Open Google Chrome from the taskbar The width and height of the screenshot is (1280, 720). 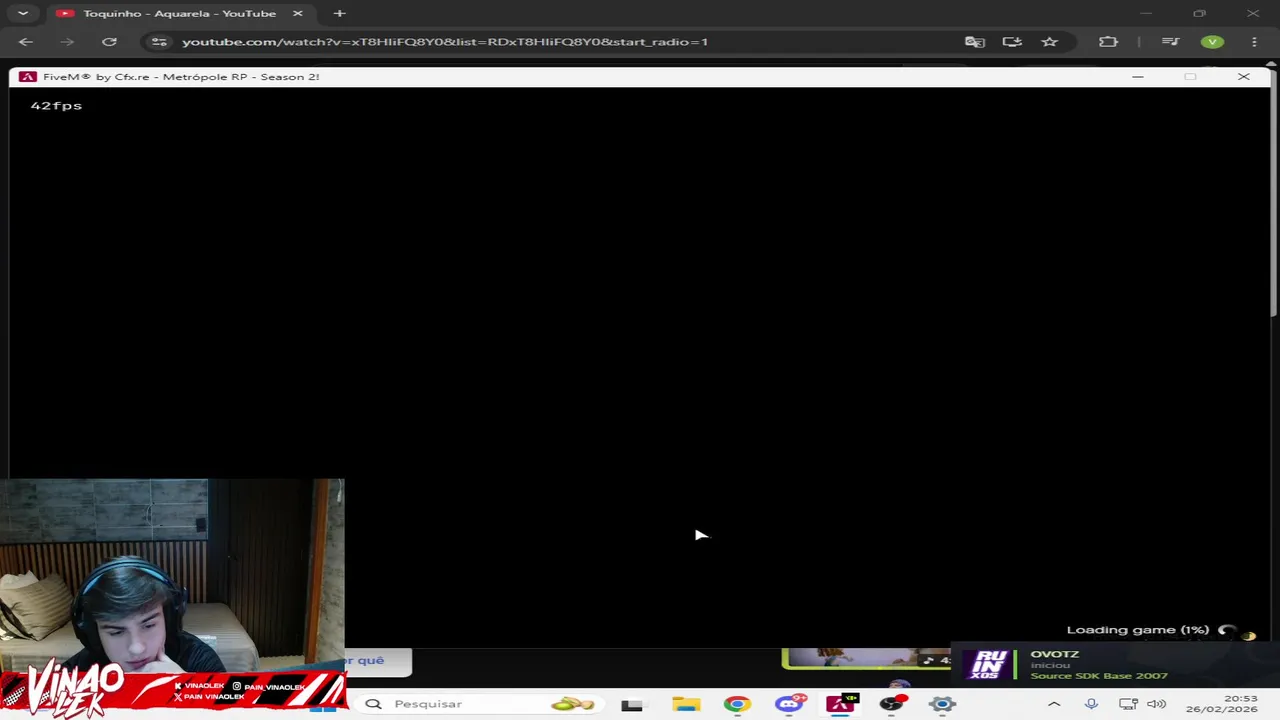coord(737,704)
